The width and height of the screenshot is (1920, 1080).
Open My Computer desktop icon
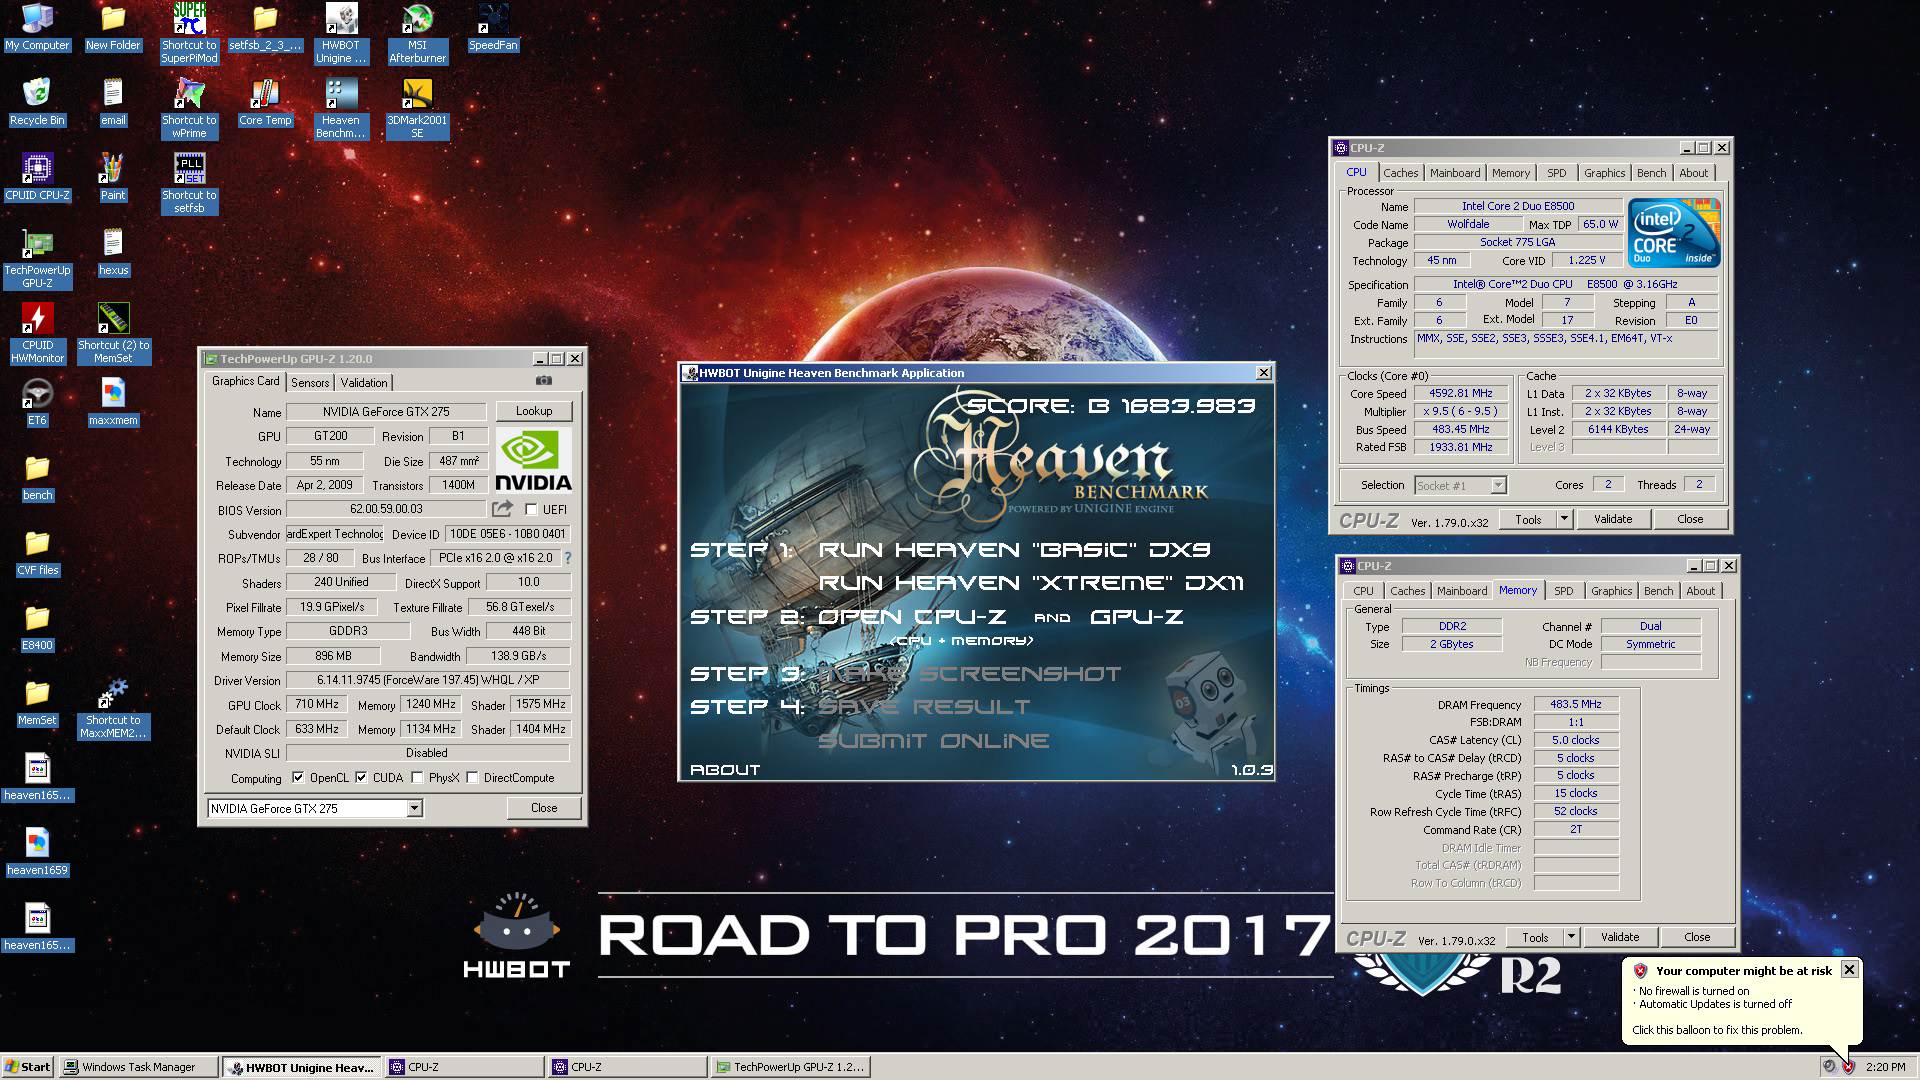coord(37,28)
